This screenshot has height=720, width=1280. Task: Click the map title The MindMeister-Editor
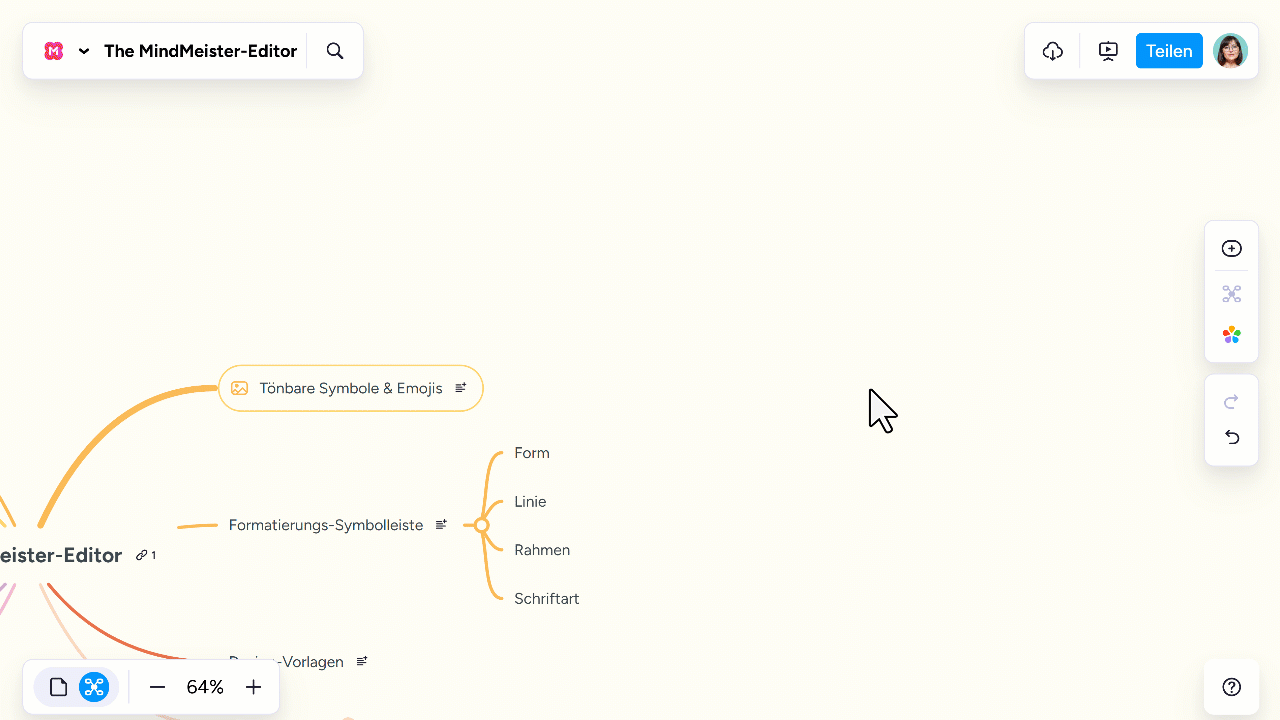point(200,51)
